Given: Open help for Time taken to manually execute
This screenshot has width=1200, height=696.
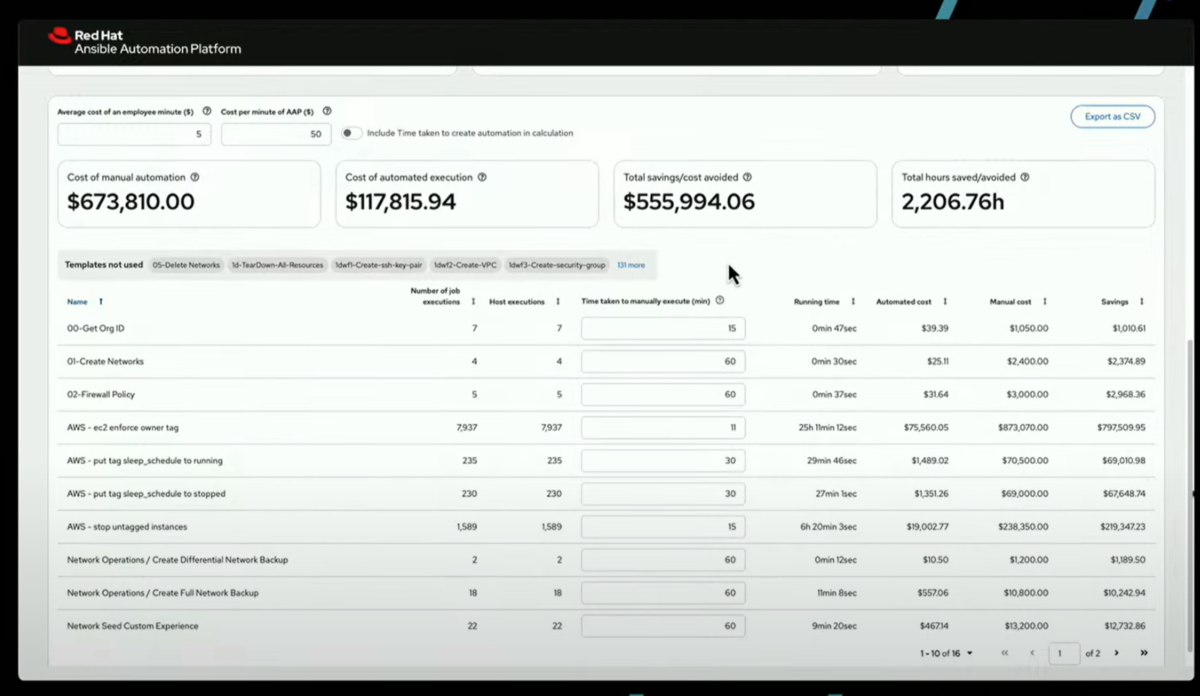Looking at the screenshot, I should click(720, 300).
